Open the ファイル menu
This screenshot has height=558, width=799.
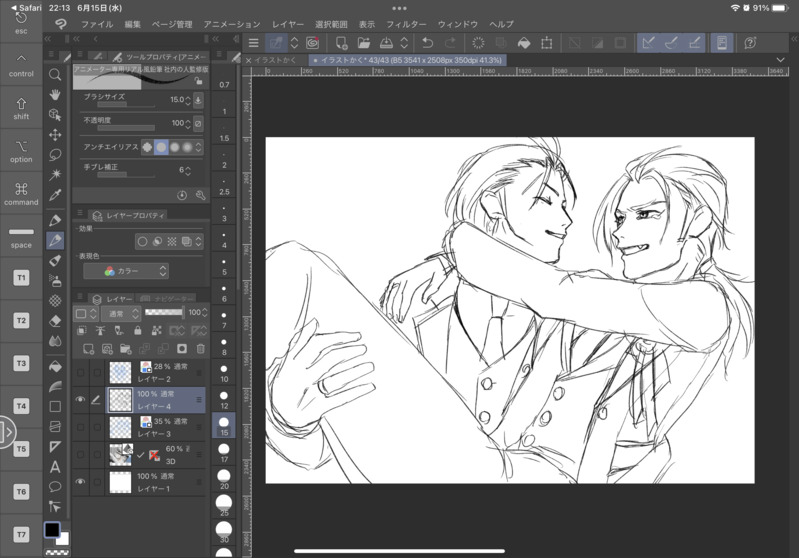point(97,24)
